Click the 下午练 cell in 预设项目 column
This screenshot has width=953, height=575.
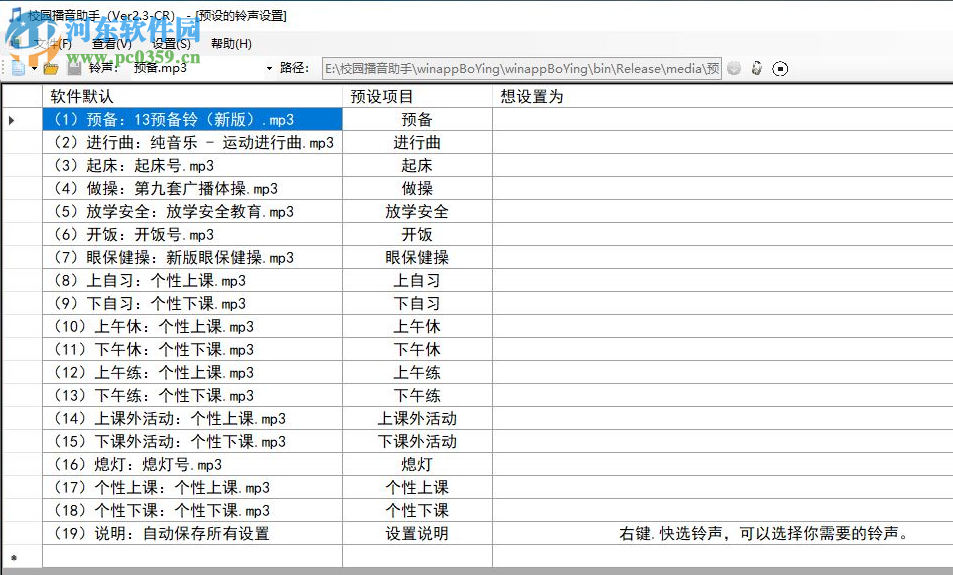[x=418, y=395]
